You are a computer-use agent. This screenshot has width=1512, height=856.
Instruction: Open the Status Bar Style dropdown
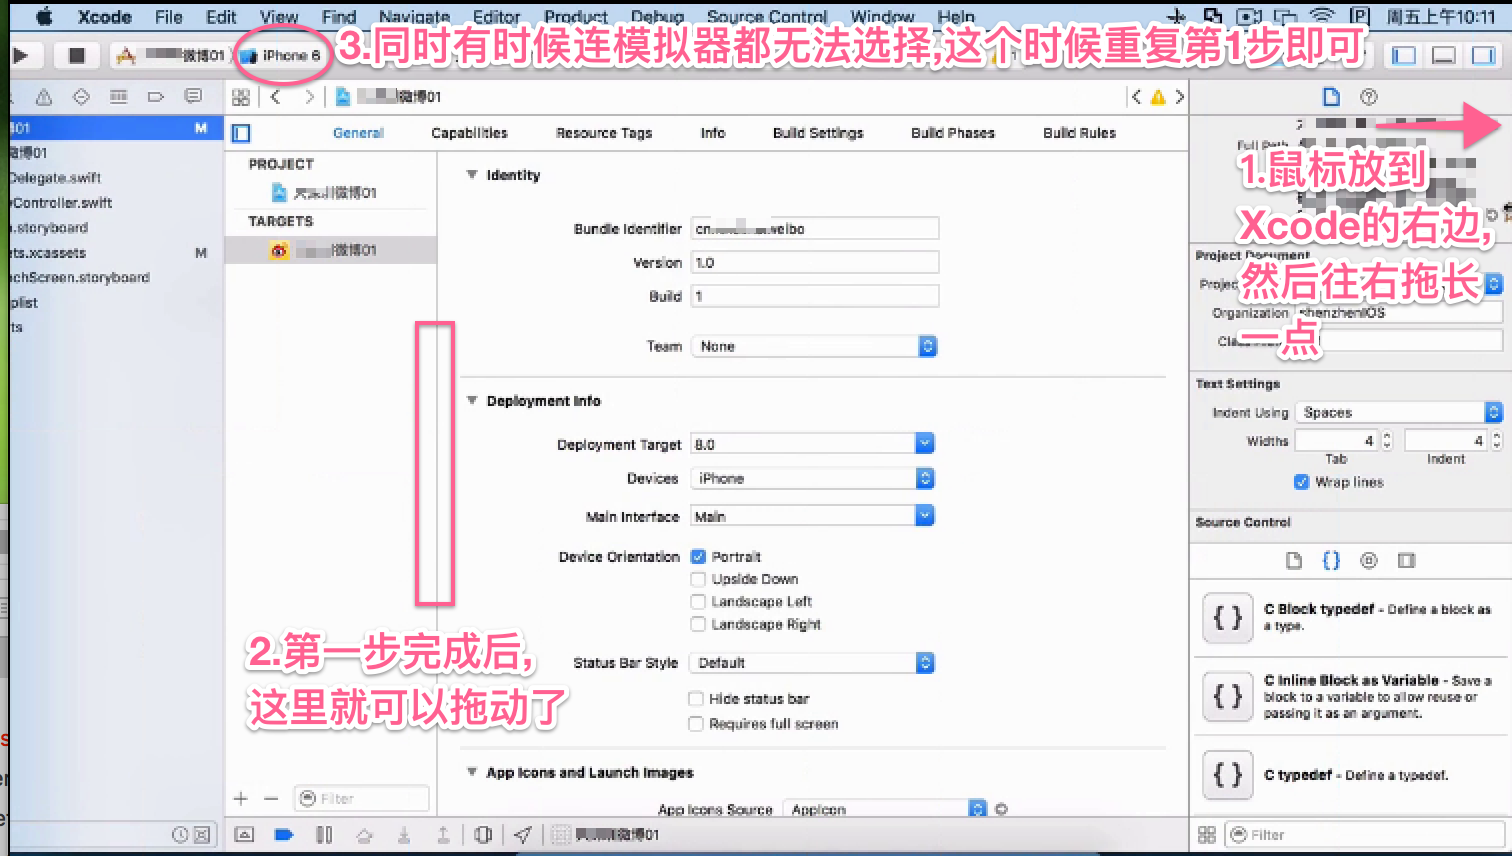[x=813, y=663]
